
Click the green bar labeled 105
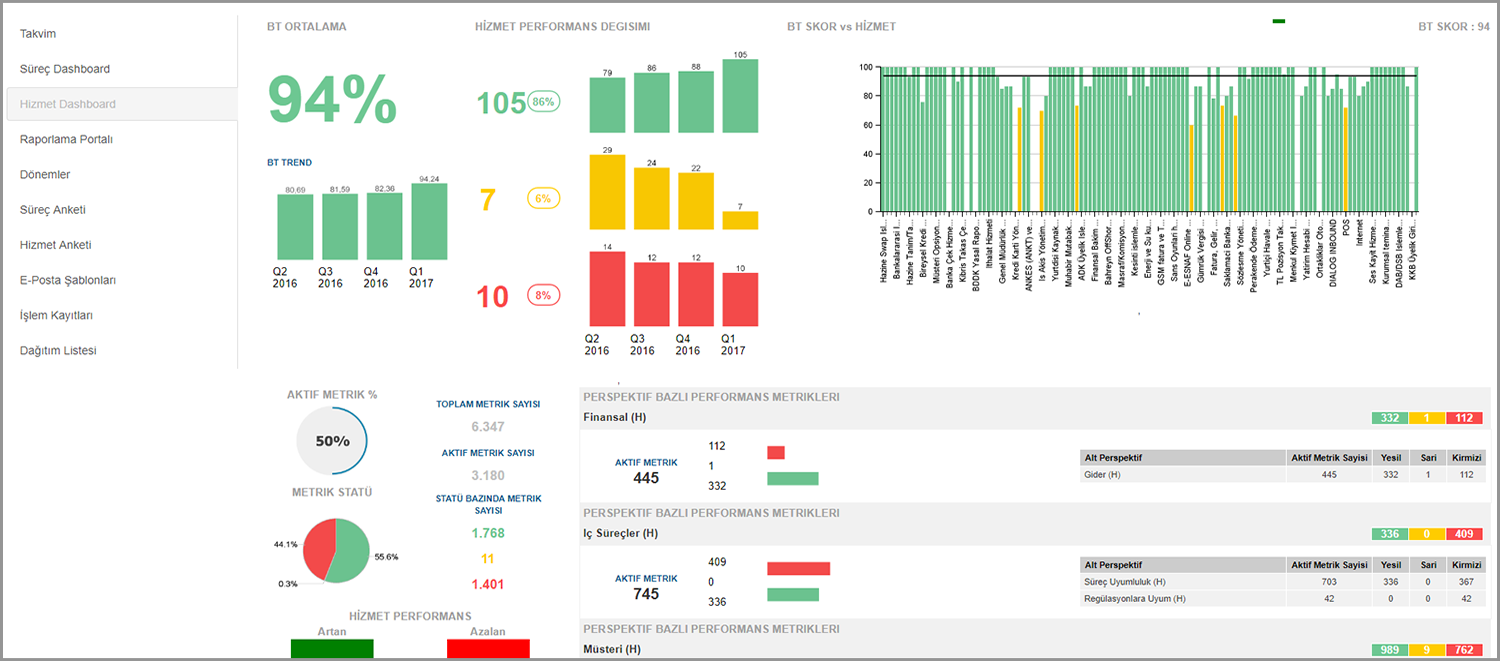(x=740, y=96)
